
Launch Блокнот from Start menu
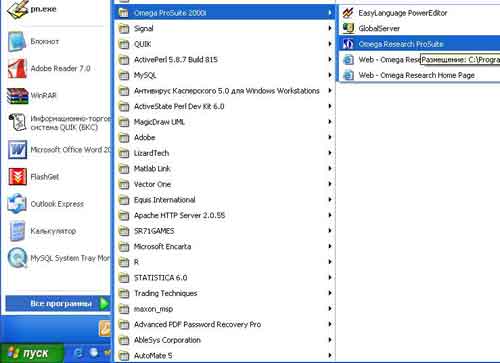[x=17, y=41]
